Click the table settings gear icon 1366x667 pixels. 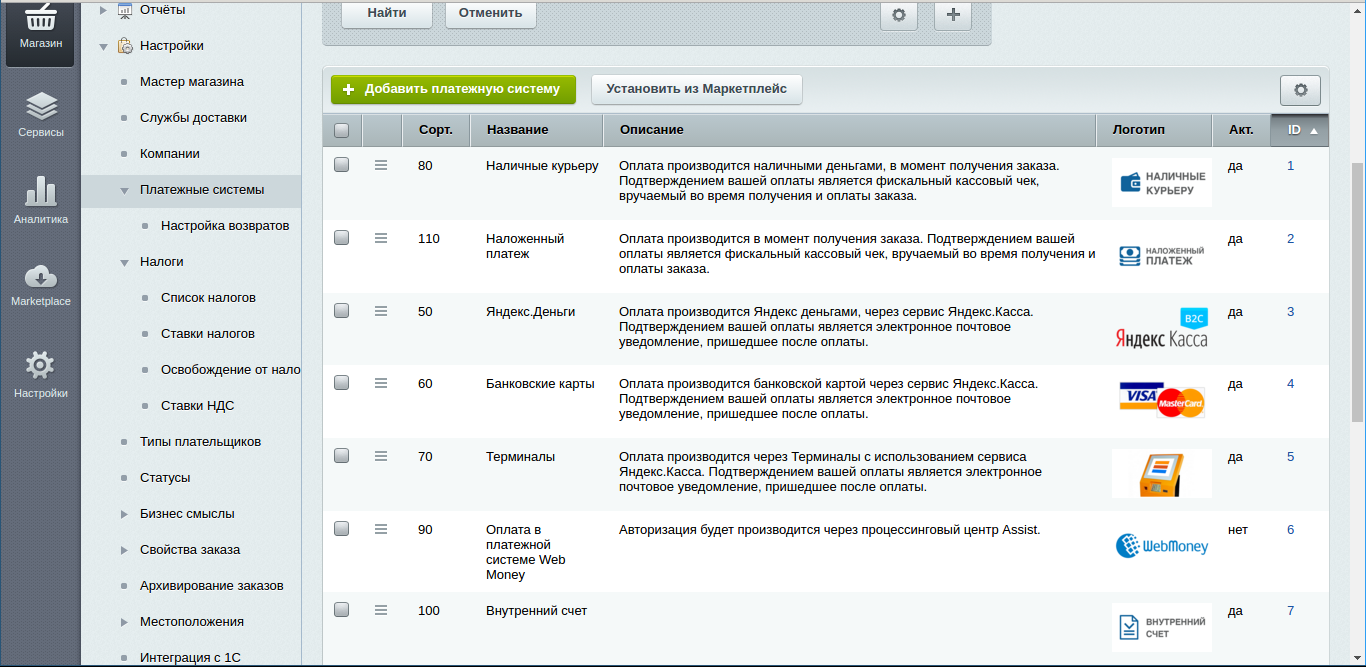(x=1300, y=90)
